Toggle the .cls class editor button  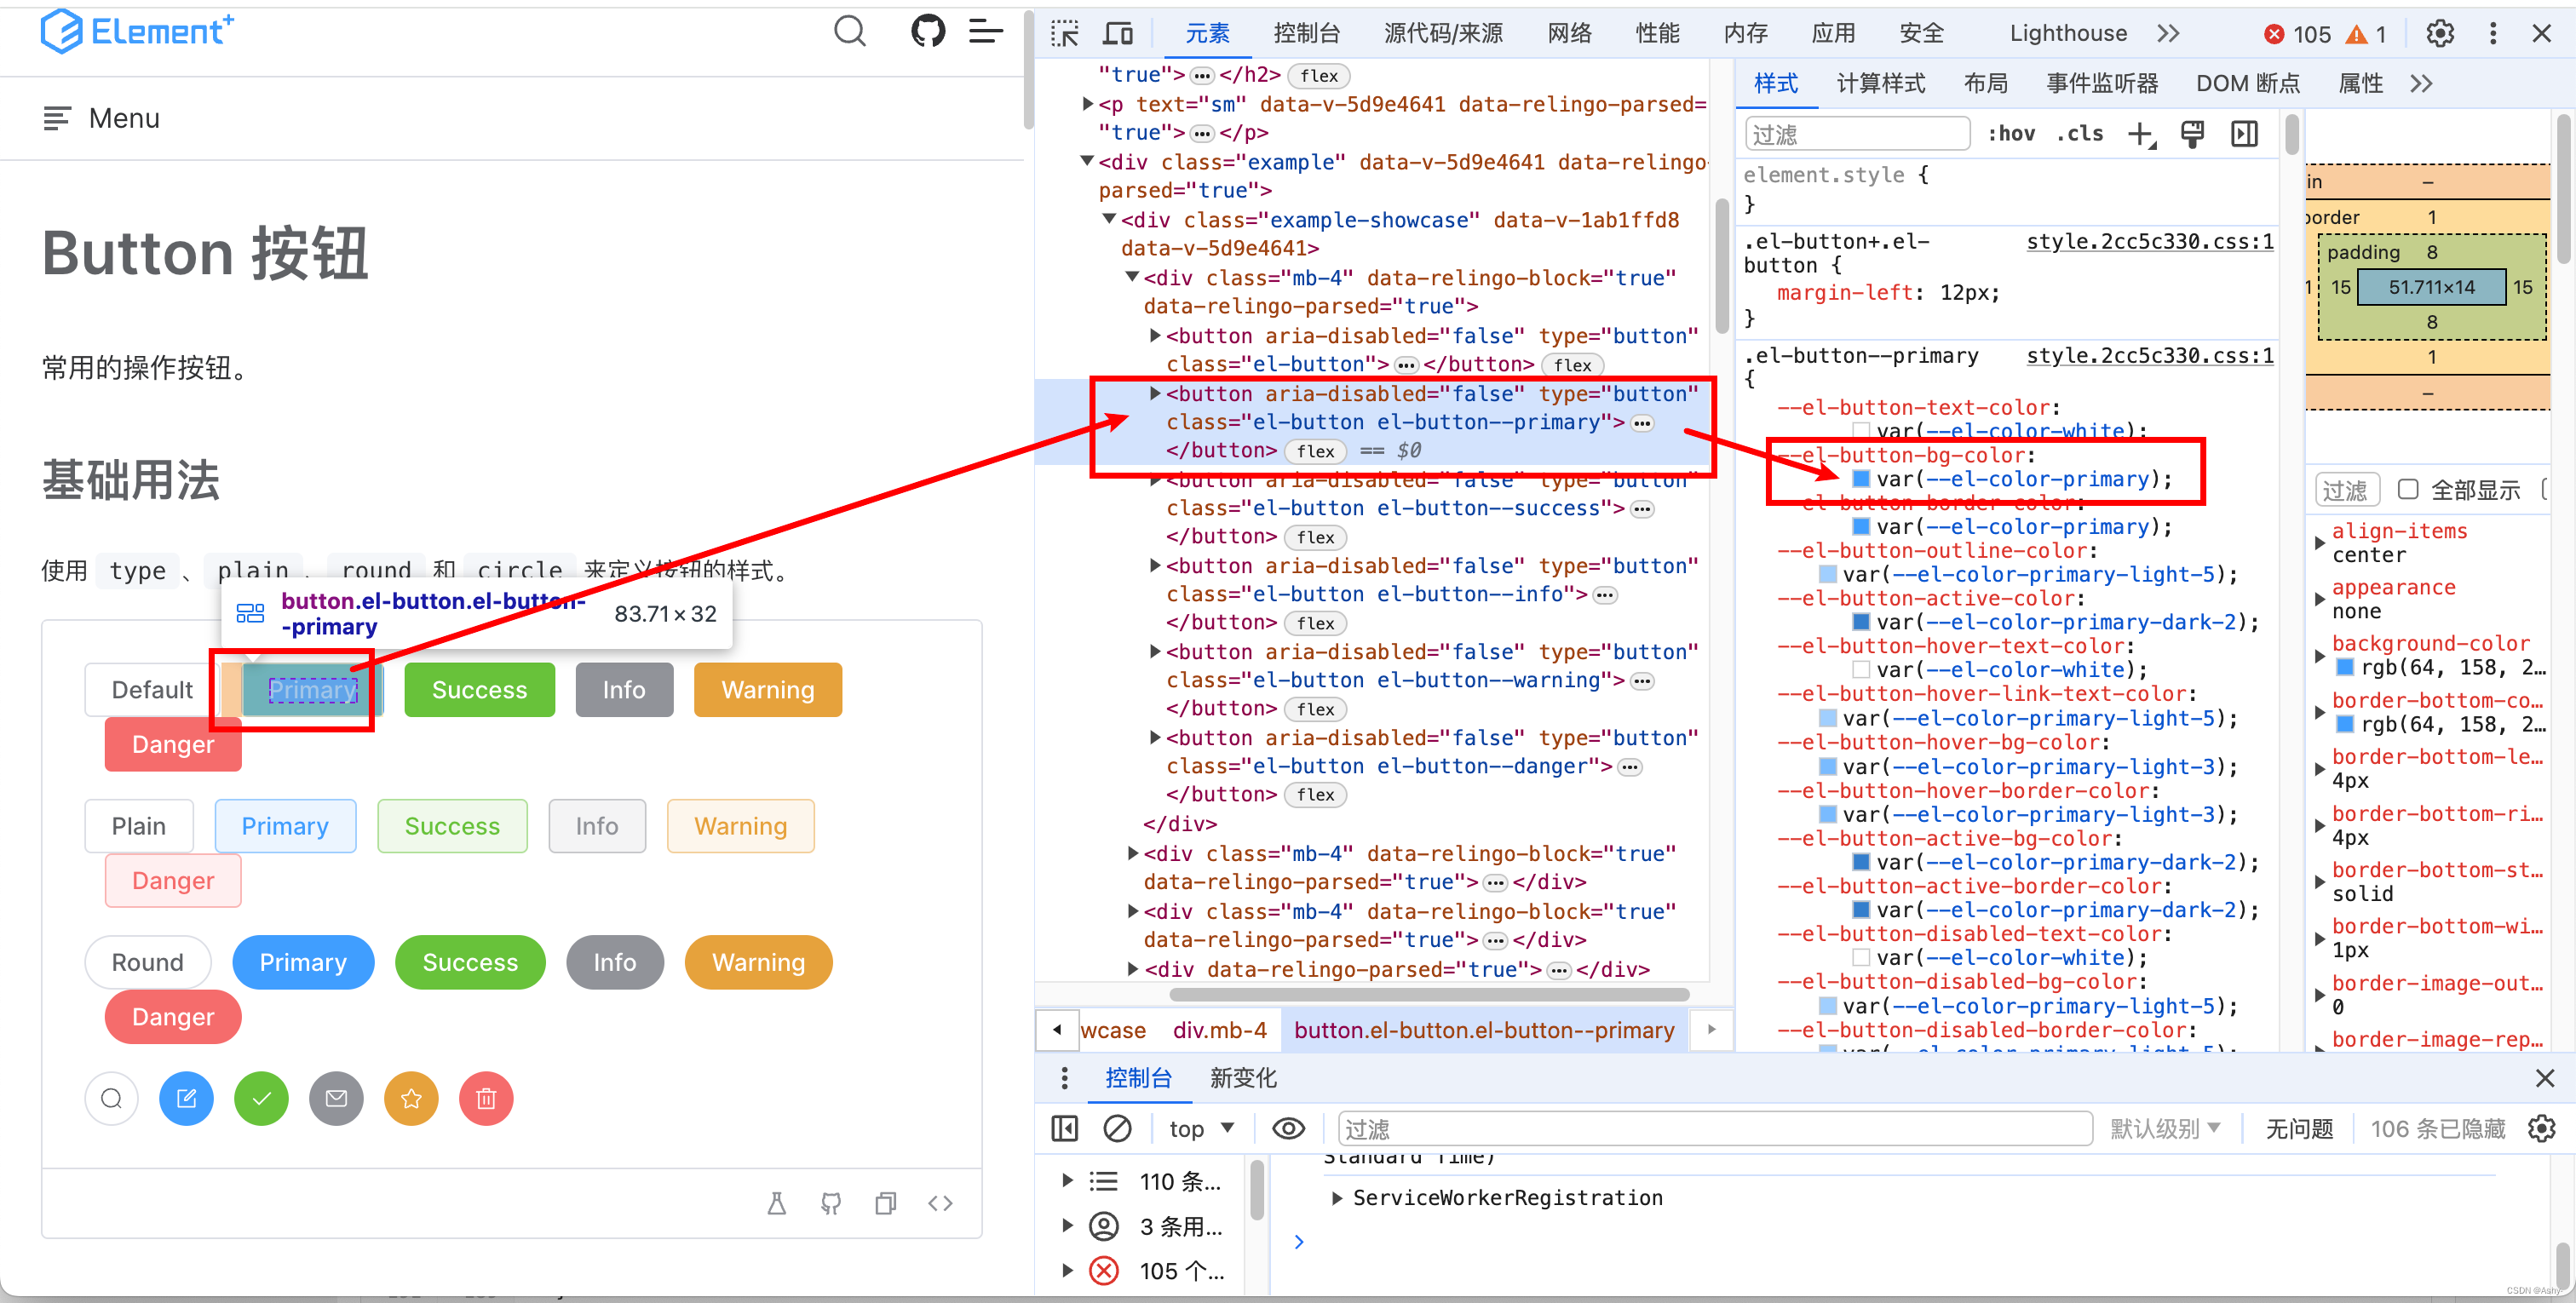pos(2080,134)
